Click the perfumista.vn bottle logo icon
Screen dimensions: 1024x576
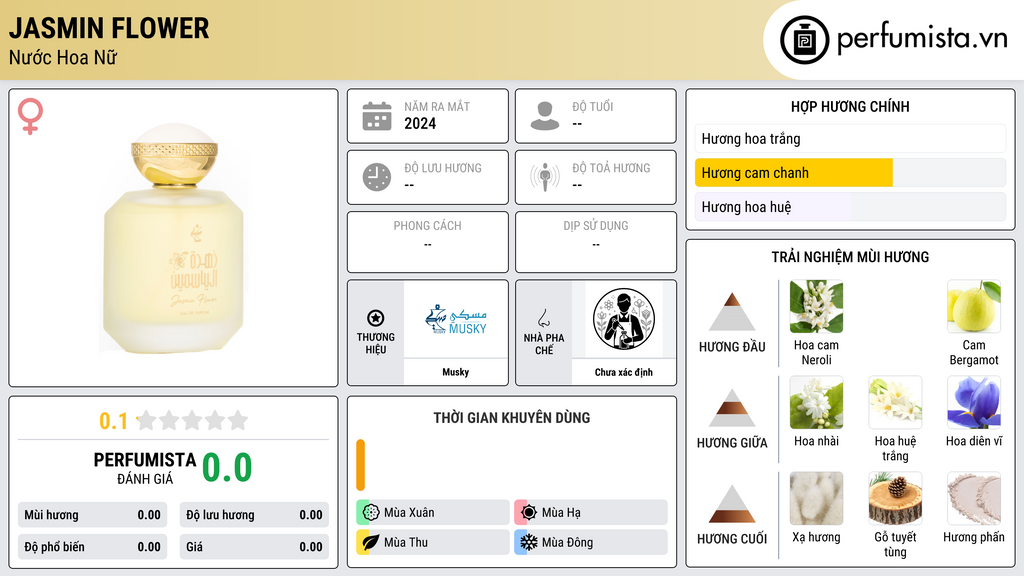[x=805, y=40]
